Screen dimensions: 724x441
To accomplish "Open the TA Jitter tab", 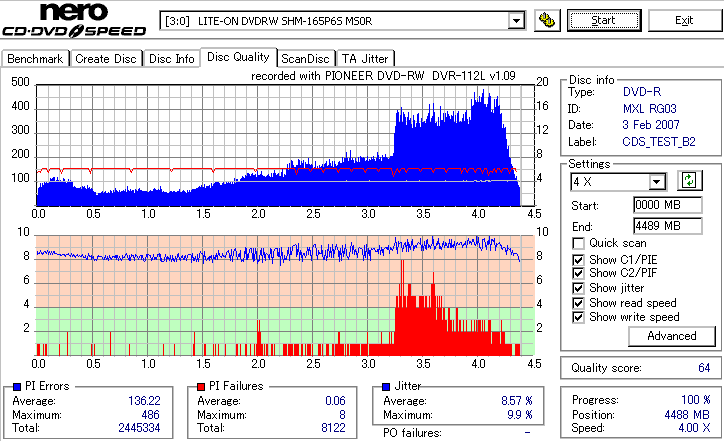I will coord(365,59).
